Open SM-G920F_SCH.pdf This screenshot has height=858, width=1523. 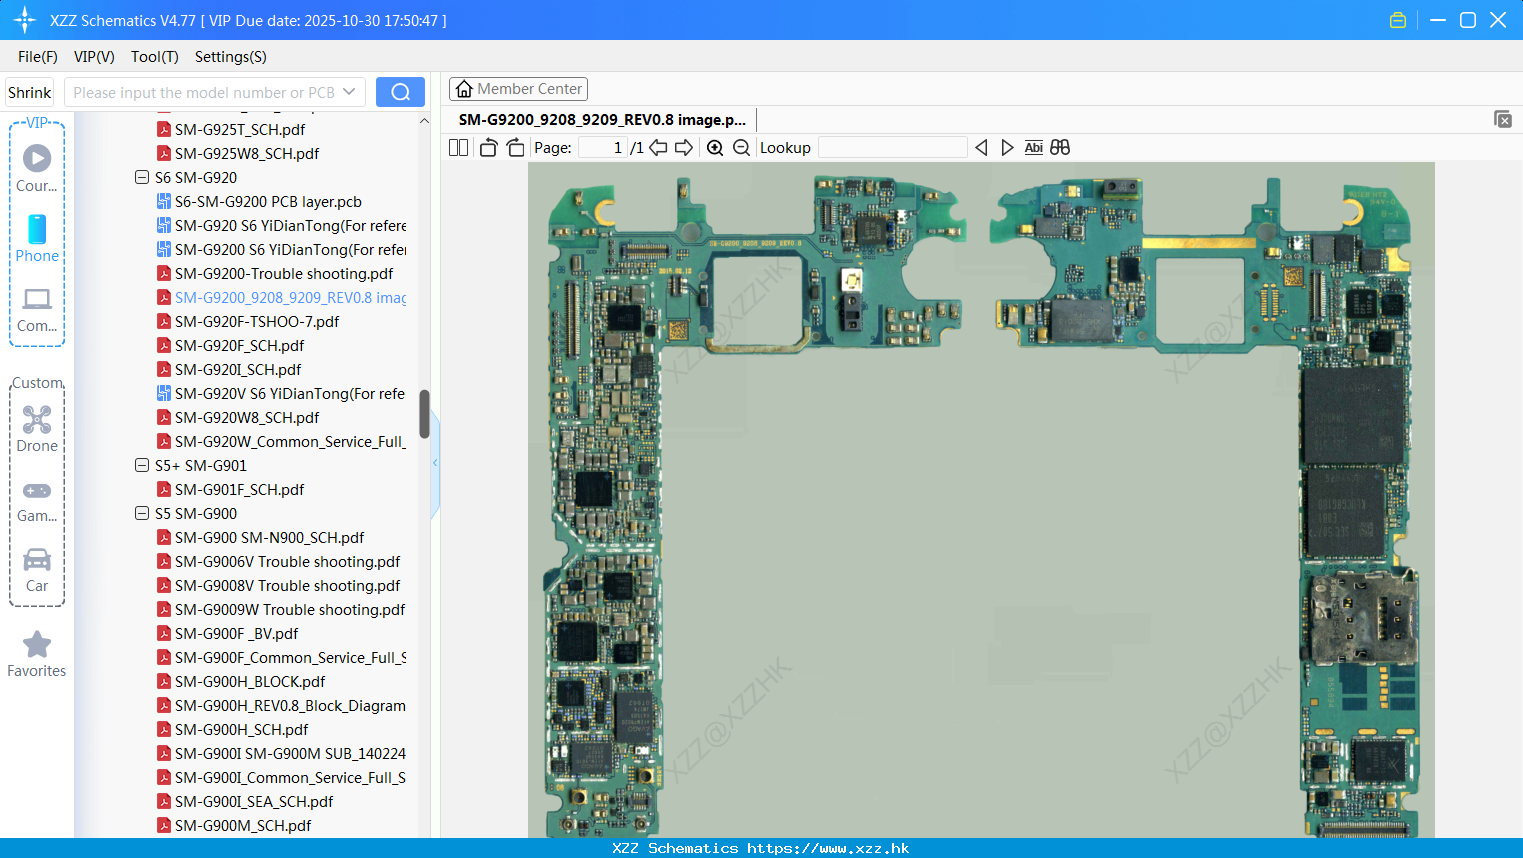click(239, 345)
